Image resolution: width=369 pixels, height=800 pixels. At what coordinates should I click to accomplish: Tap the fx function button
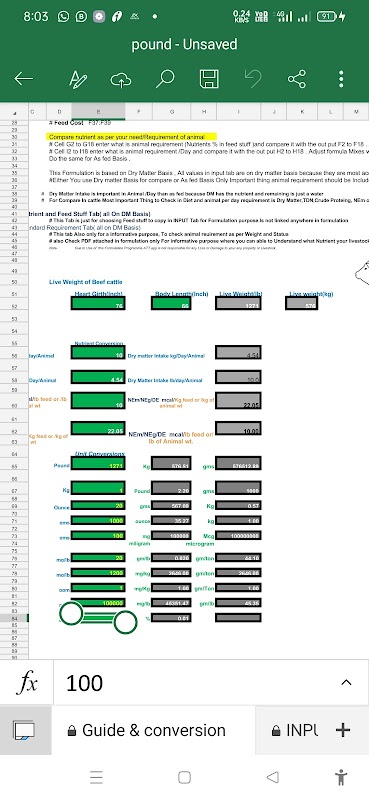(26, 683)
